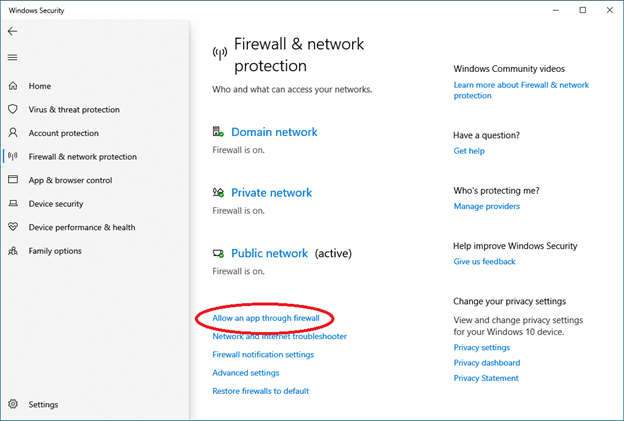This screenshot has height=421, width=624.
Task: Click the Family options people icon
Action: click(13, 251)
